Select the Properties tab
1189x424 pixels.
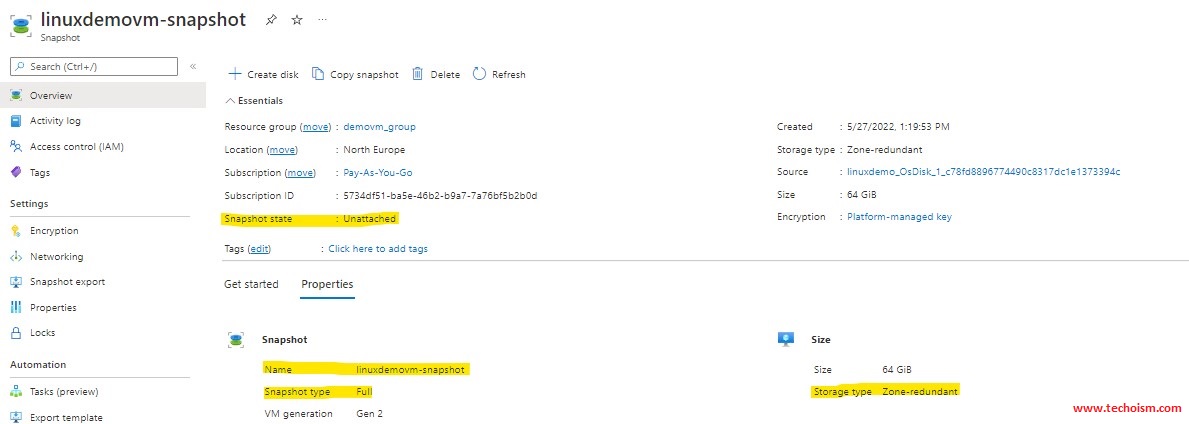[327, 284]
